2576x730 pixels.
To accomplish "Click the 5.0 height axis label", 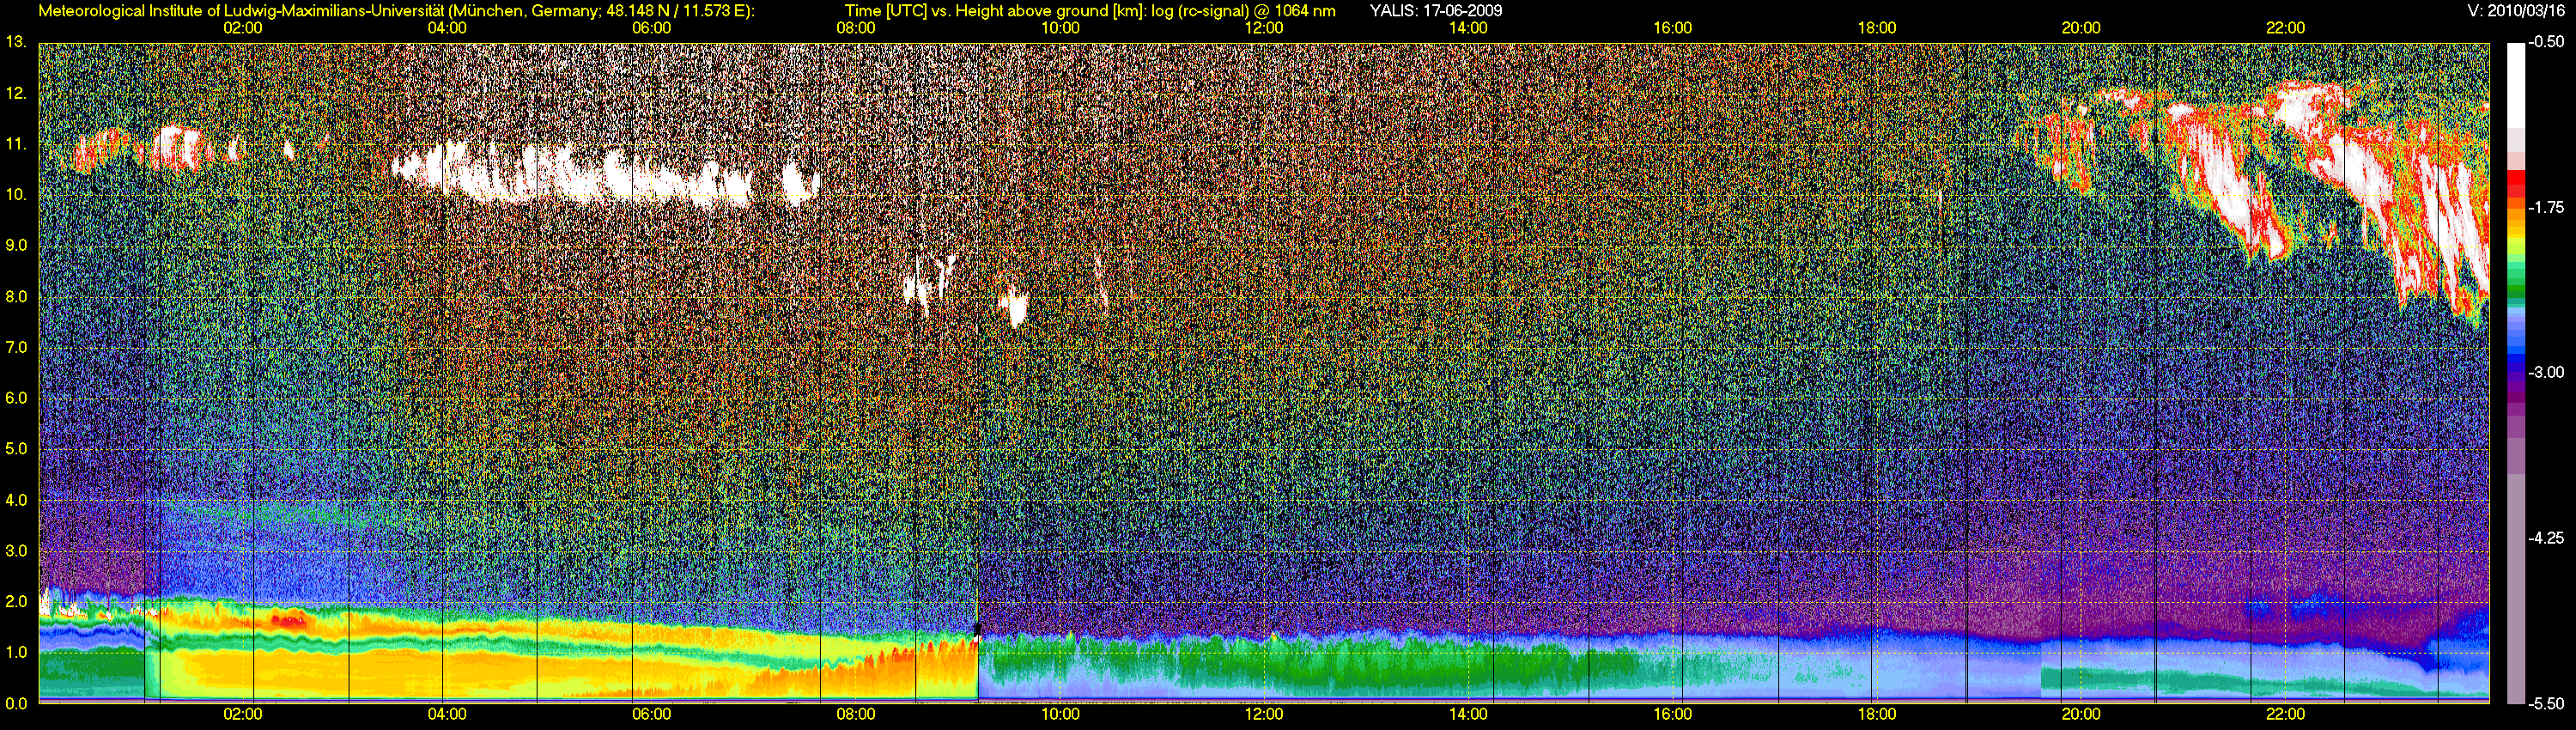I will click(16, 449).
